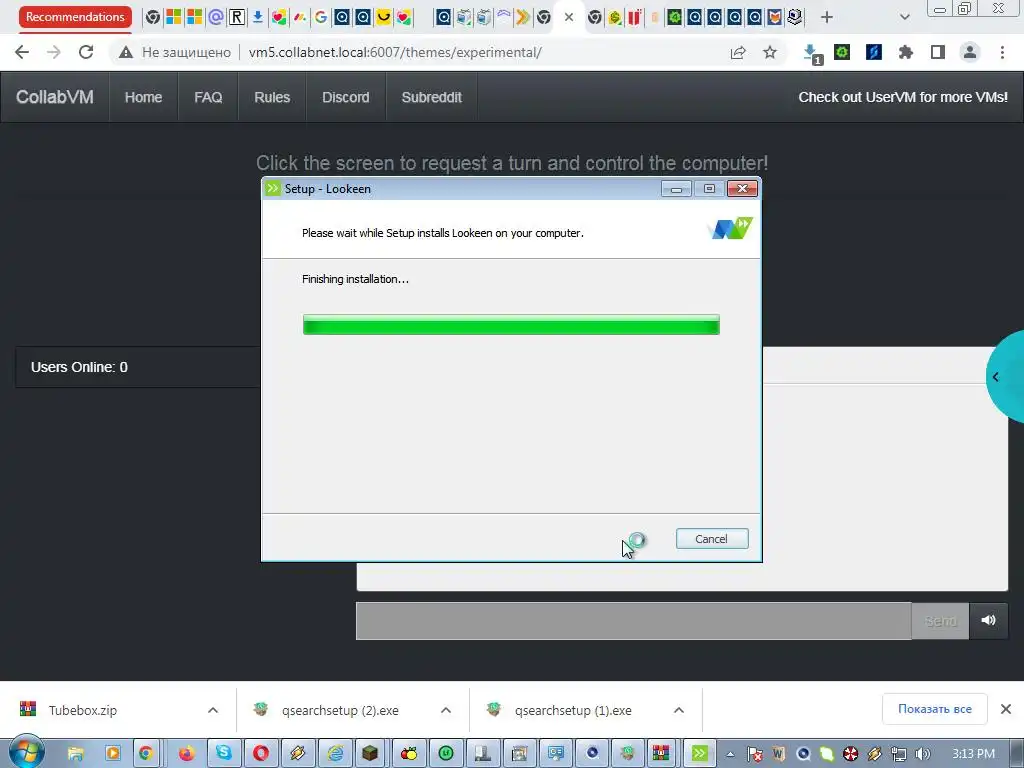Bookmark the page with the star icon

770,52
